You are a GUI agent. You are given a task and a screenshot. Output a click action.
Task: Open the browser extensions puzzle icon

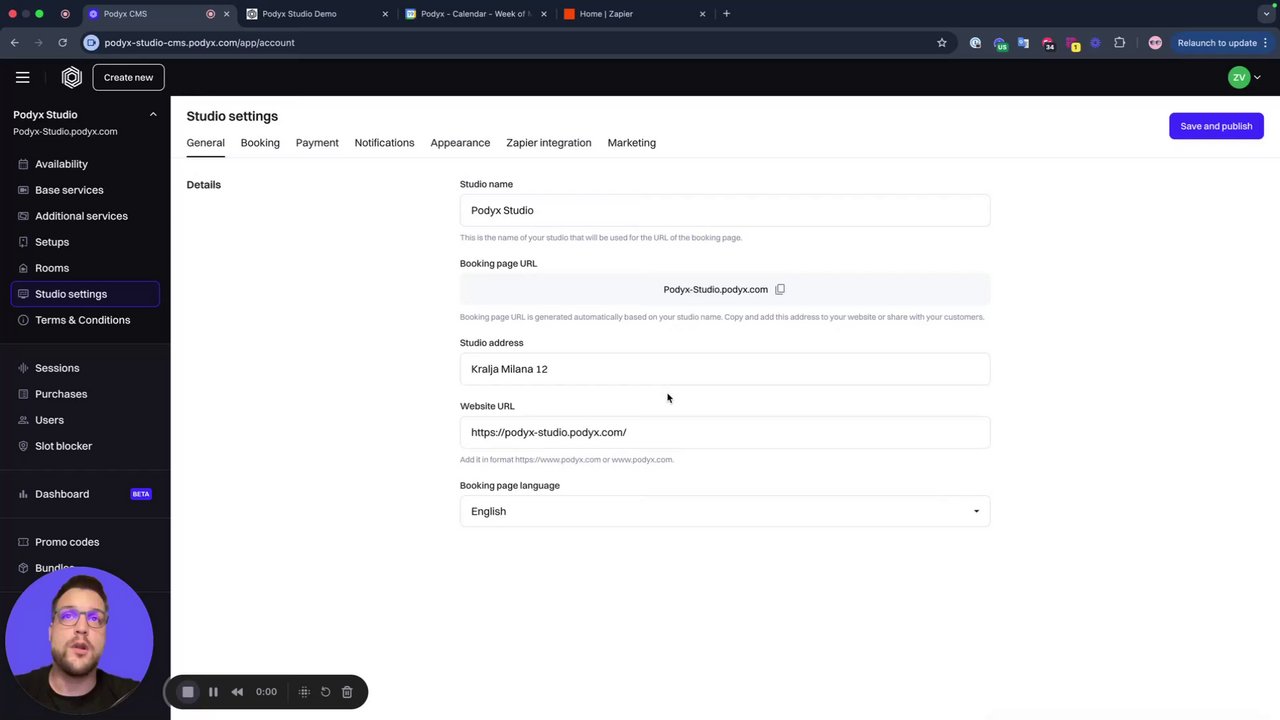[x=1119, y=43]
